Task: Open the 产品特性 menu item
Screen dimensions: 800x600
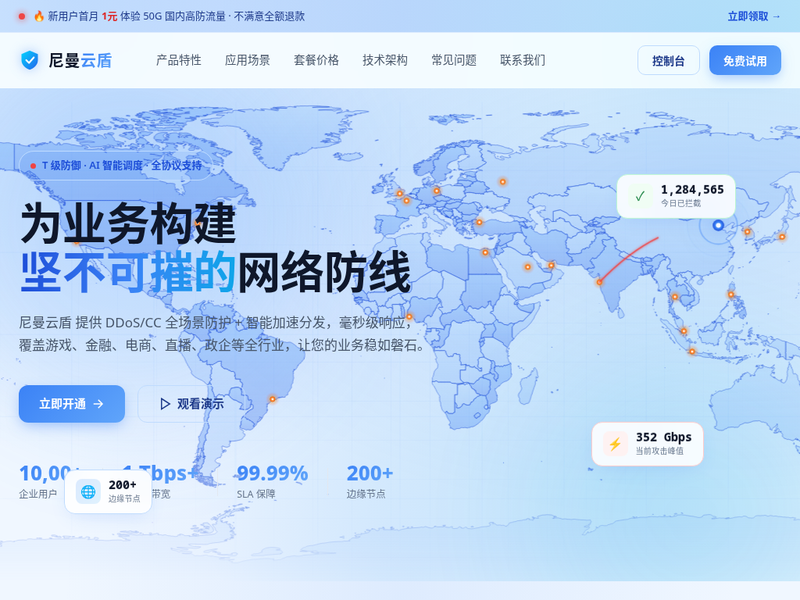Action: [179, 60]
